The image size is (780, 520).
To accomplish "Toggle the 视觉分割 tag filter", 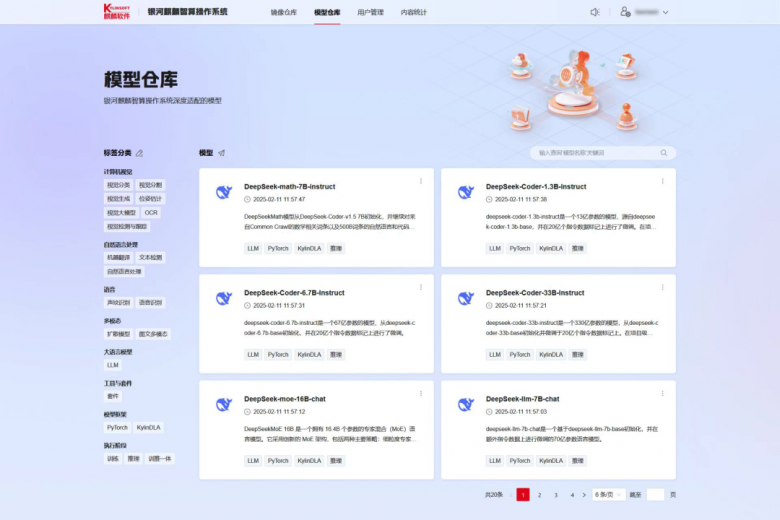I will click(150, 185).
